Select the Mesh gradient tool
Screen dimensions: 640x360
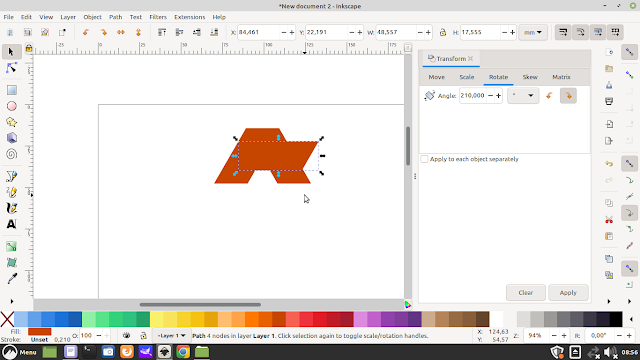click(x=11, y=262)
